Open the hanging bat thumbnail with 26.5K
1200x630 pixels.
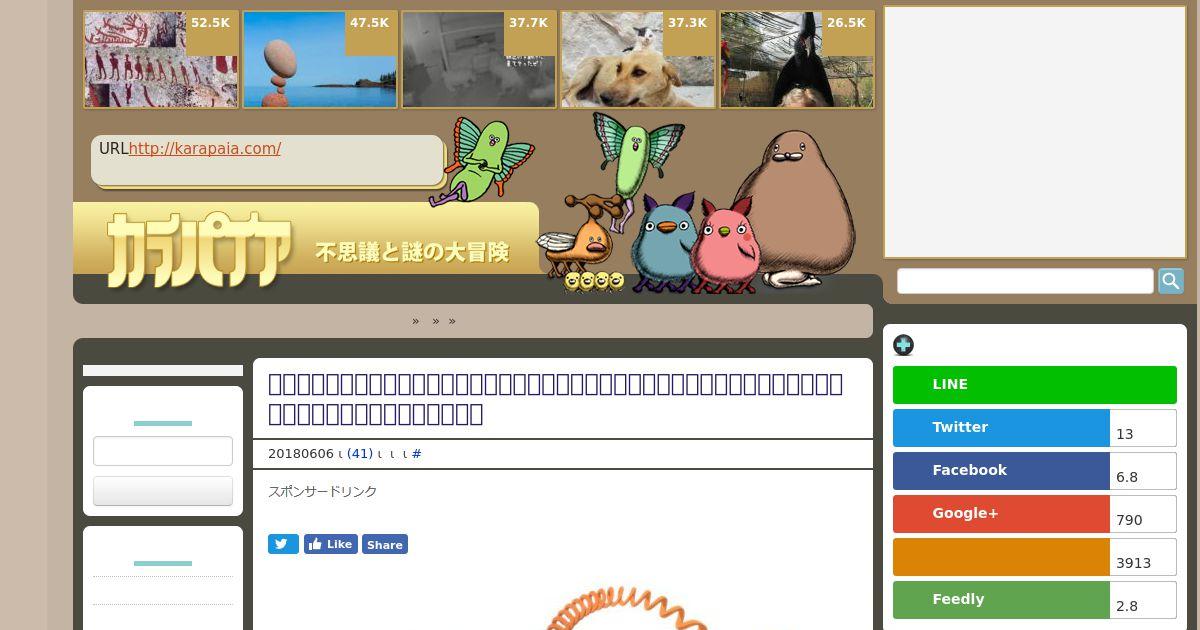click(x=797, y=60)
